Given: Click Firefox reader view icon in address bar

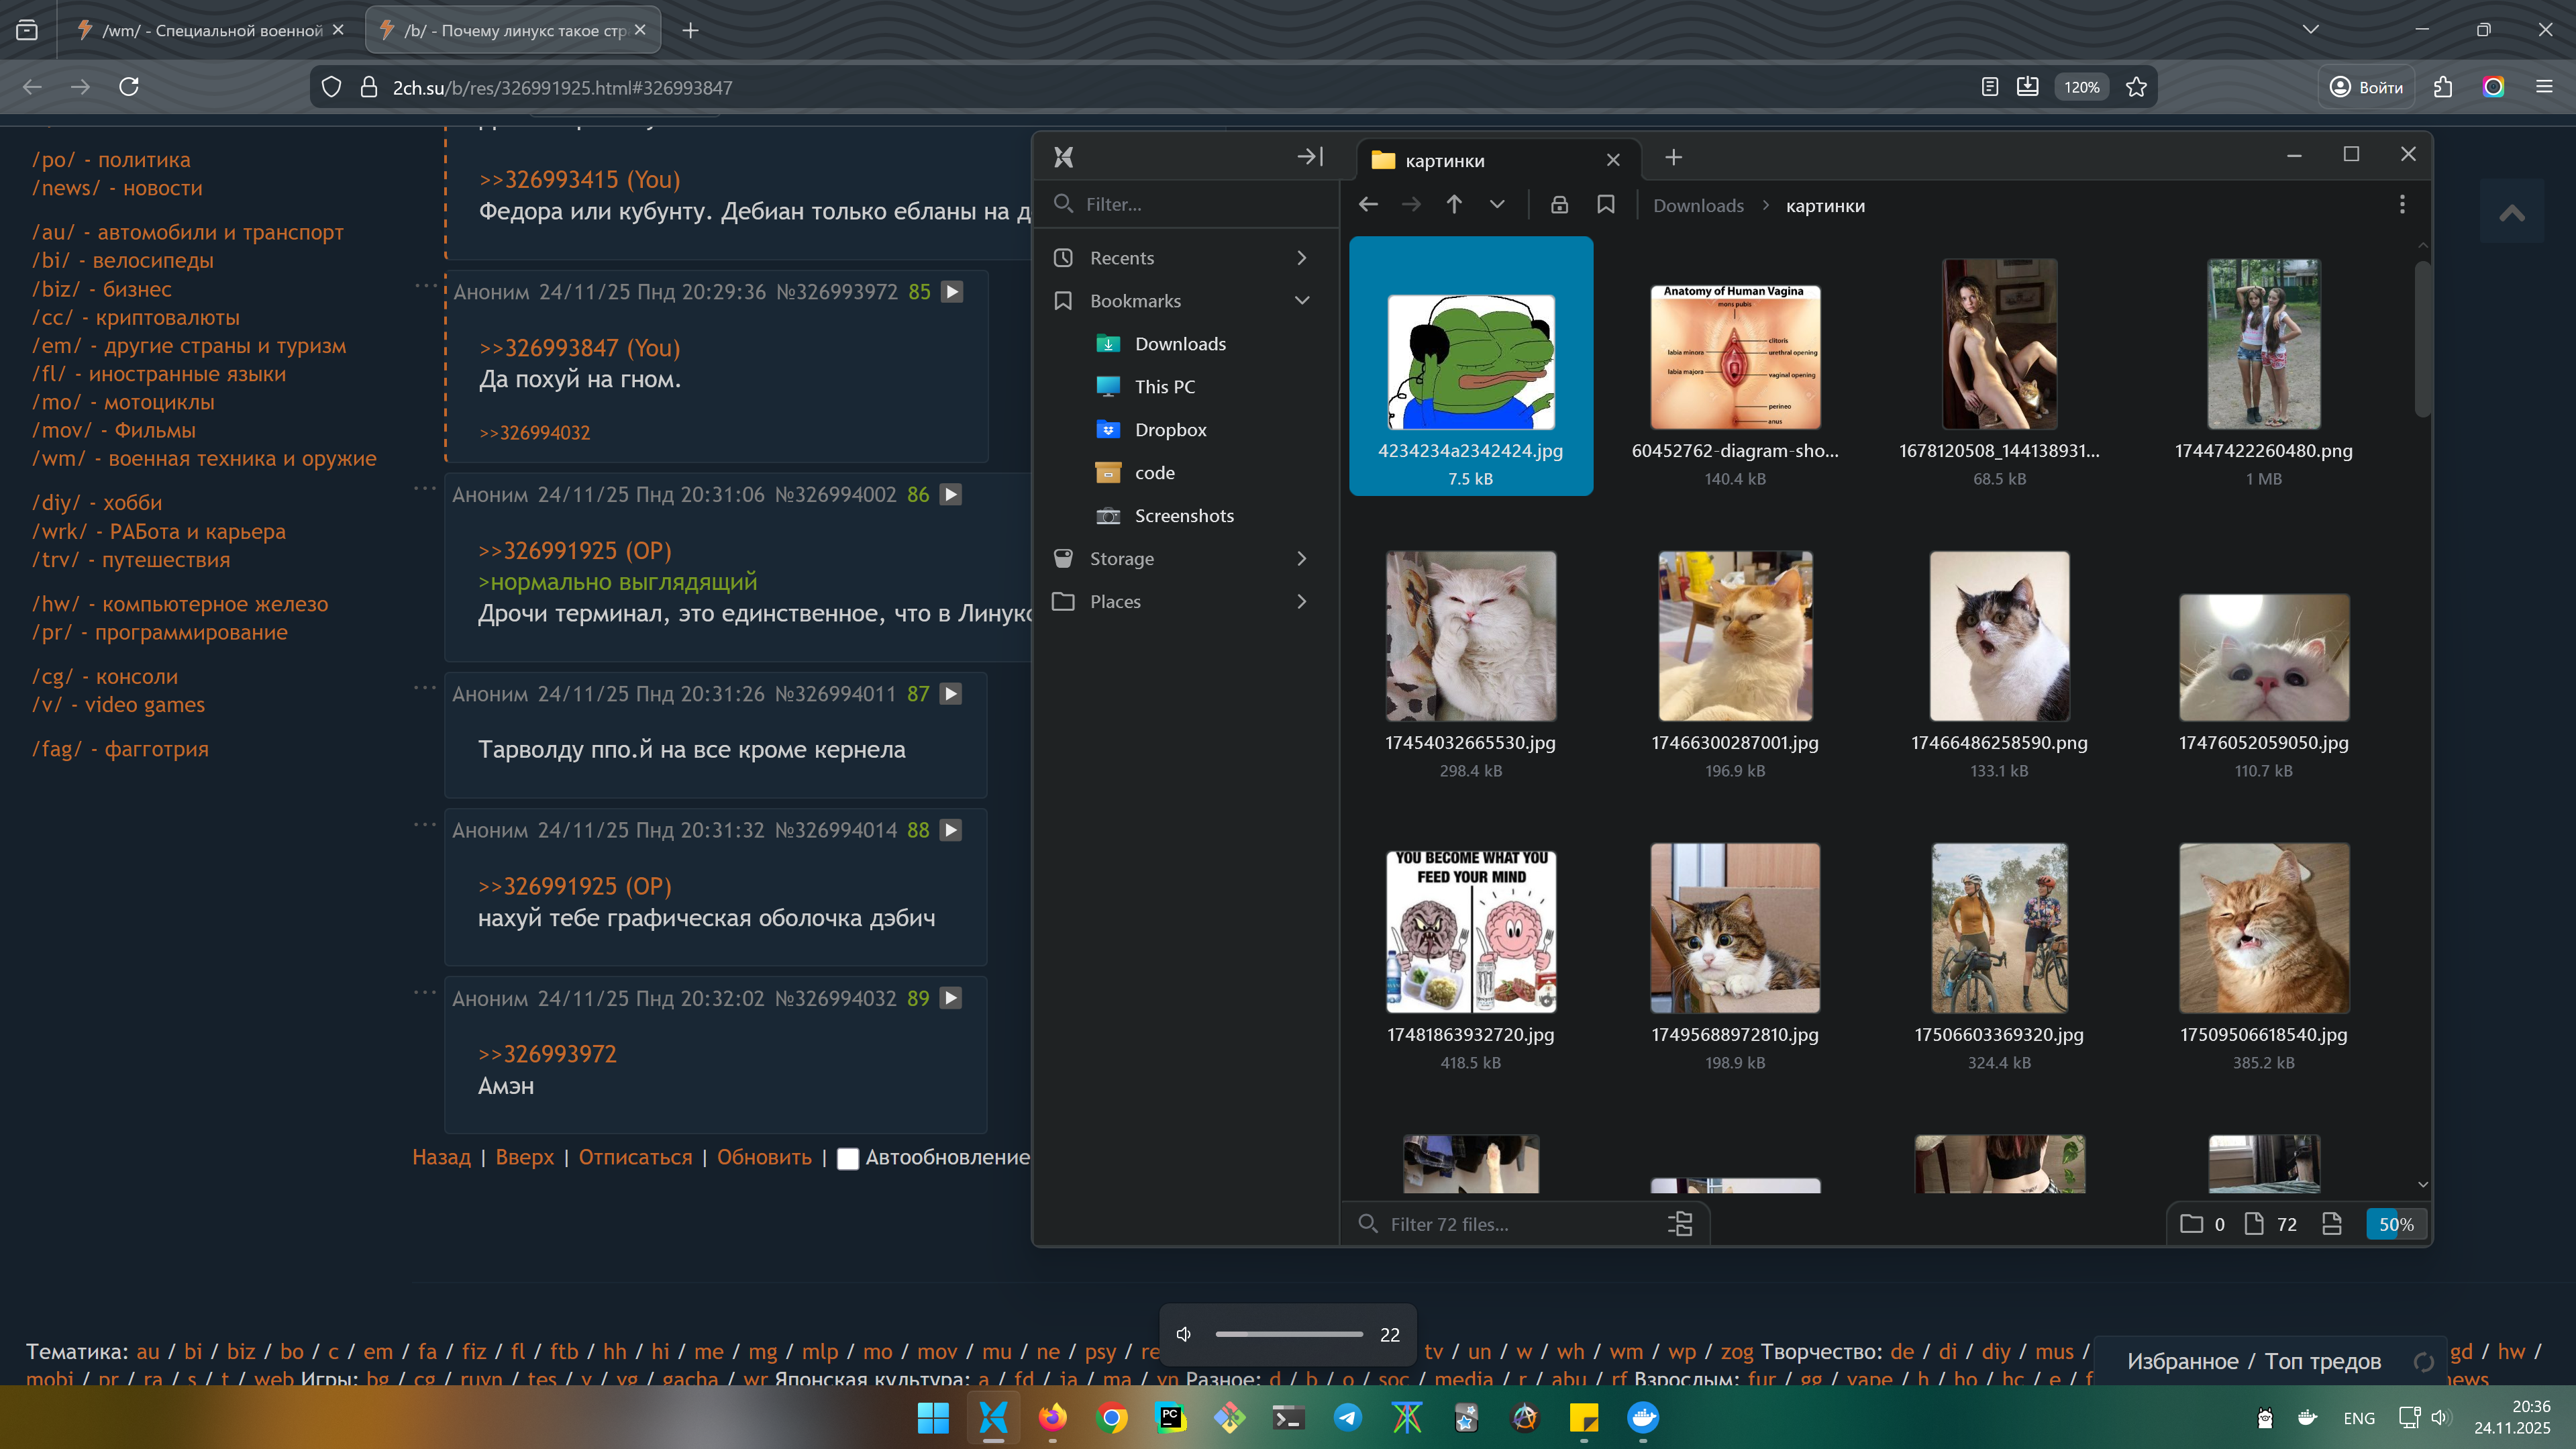Looking at the screenshot, I should pos(1989,87).
